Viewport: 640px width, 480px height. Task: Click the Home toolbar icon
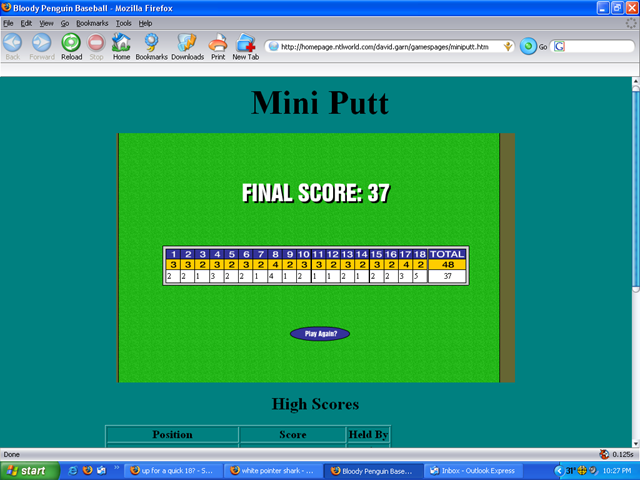point(121,44)
